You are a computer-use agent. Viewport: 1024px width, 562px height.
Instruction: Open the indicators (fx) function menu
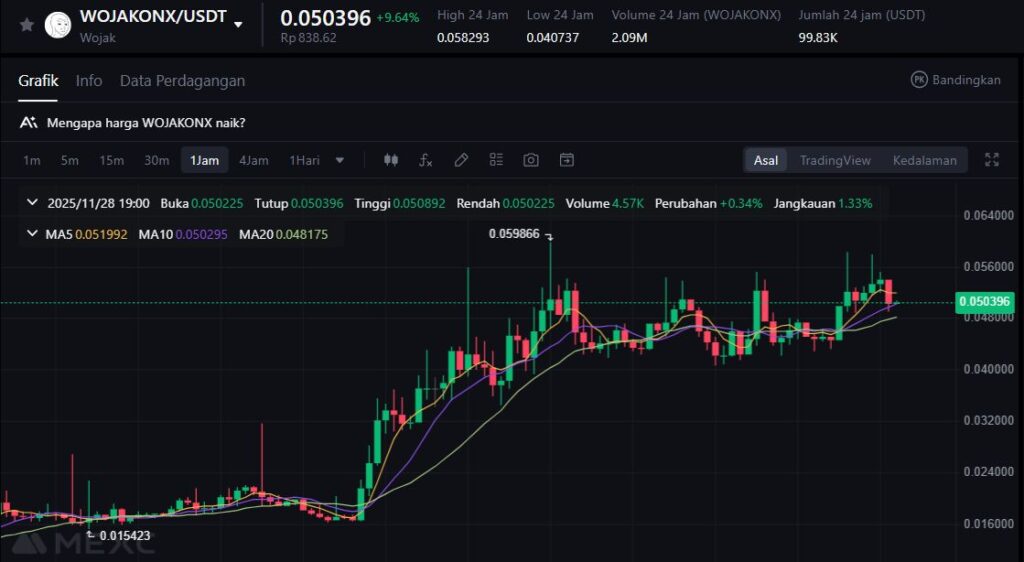click(425, 160)
